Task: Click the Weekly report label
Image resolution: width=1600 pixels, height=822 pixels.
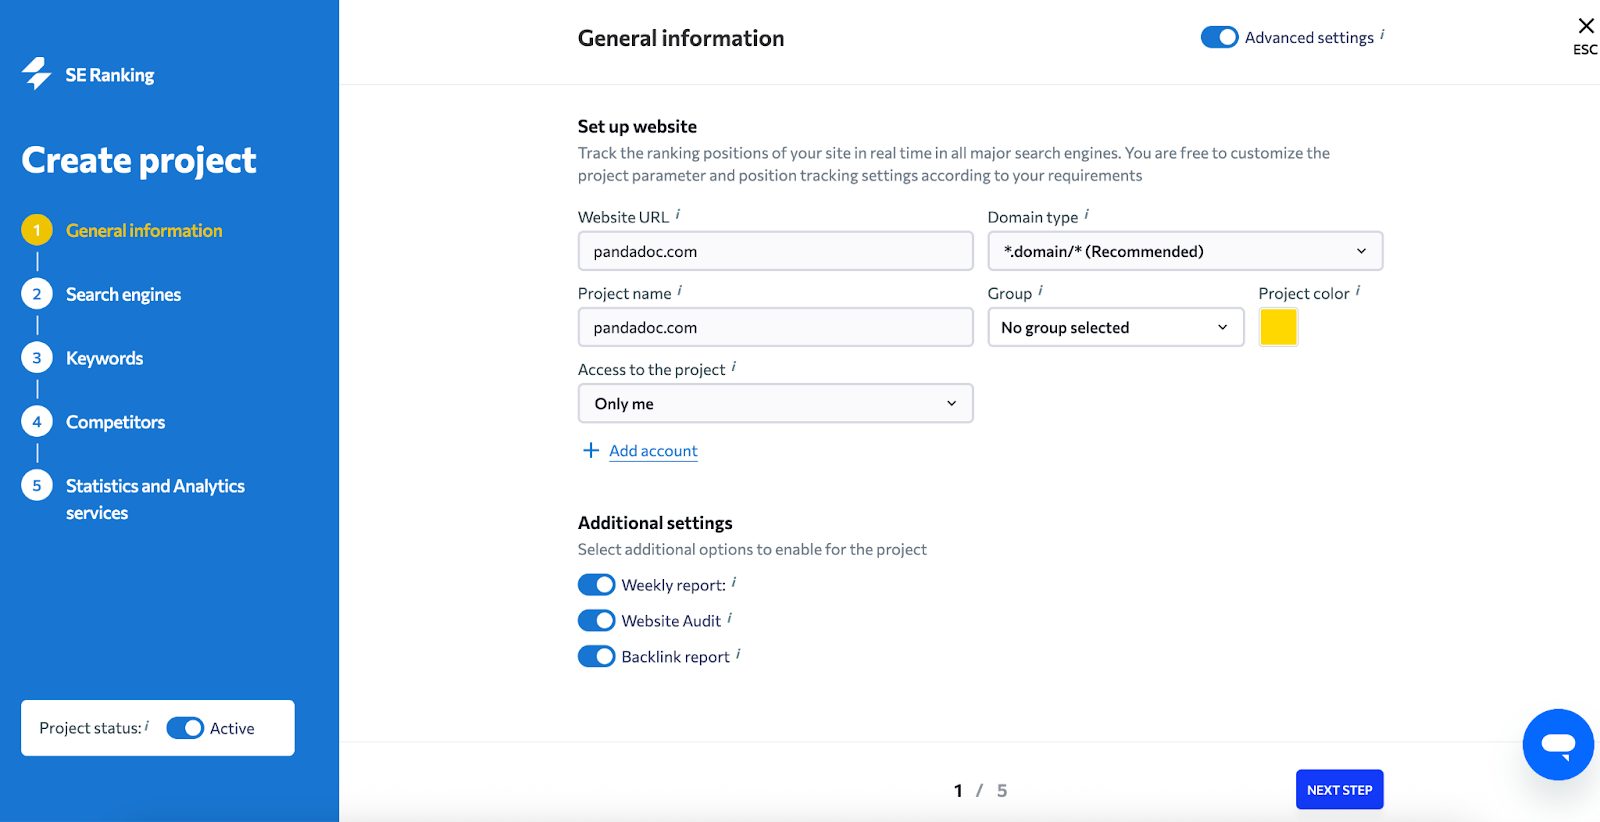Action: pyautogui.click(x=674, y=585)
